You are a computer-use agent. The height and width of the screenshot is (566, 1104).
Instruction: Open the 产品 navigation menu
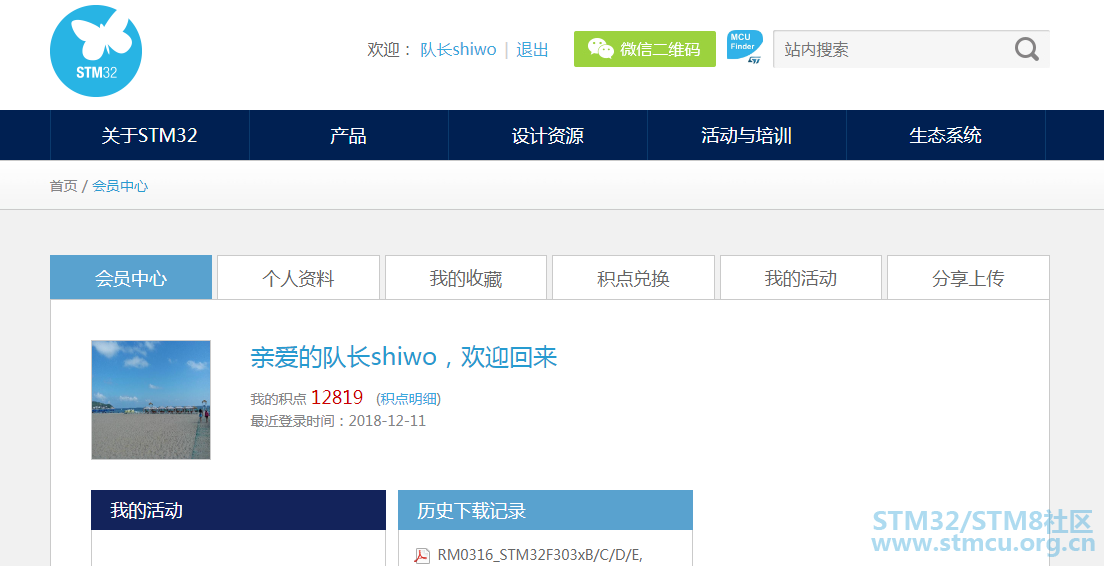pyautogui.click(x=349, y=135)
